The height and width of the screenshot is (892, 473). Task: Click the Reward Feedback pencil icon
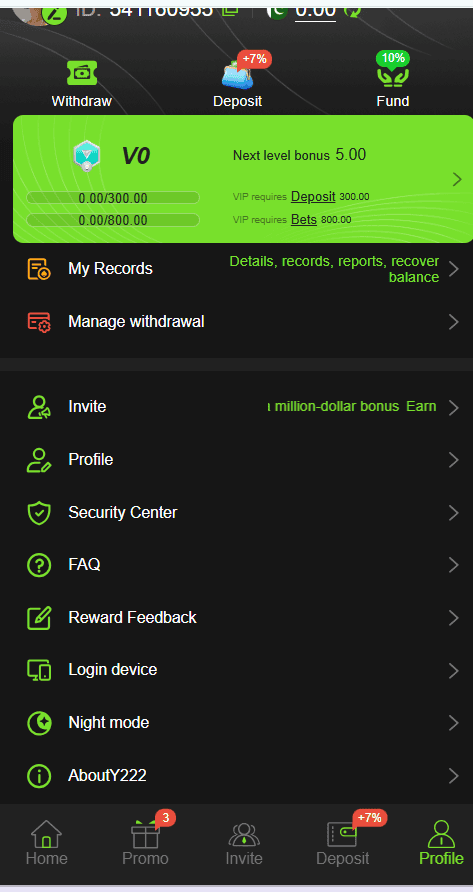pyautogui.click(x=39, y=618)
